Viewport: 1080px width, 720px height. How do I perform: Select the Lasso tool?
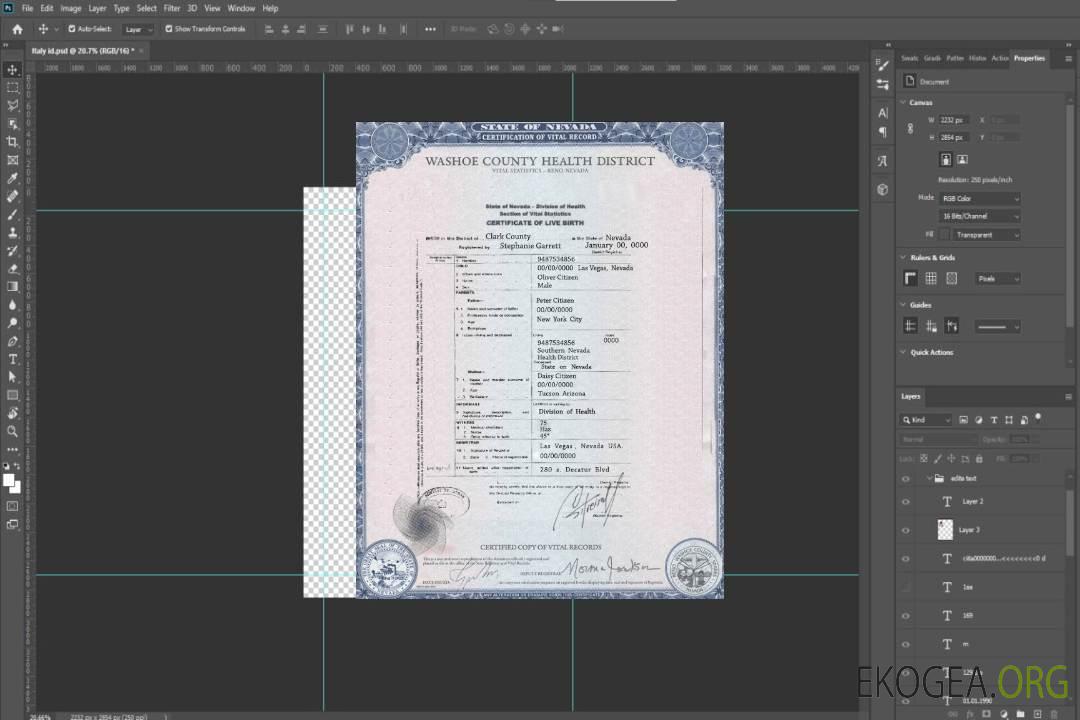point(12,105)
